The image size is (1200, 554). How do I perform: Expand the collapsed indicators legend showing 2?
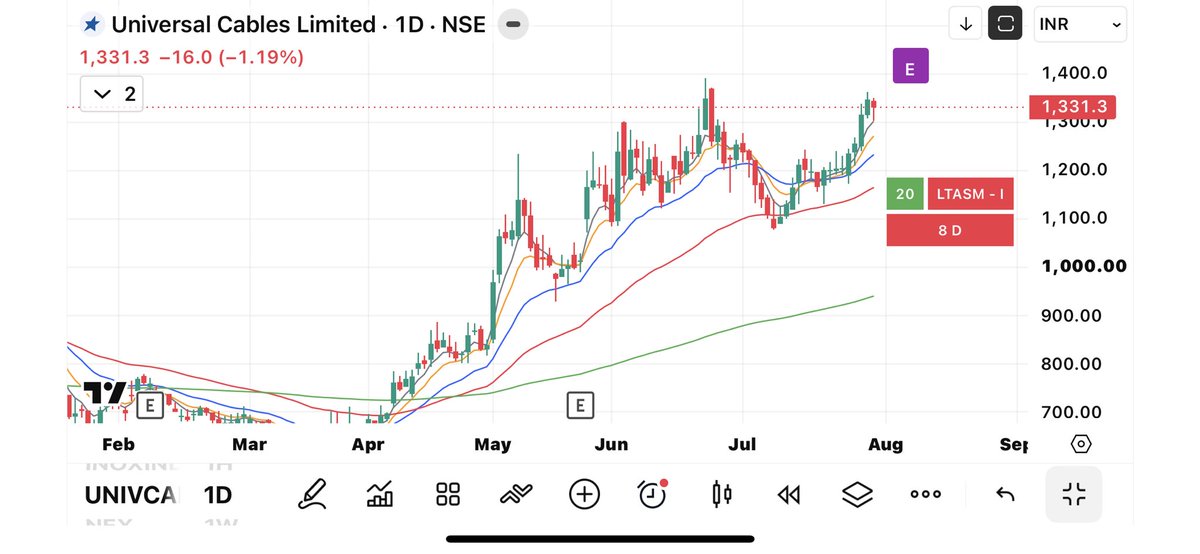tap(114, 94)
